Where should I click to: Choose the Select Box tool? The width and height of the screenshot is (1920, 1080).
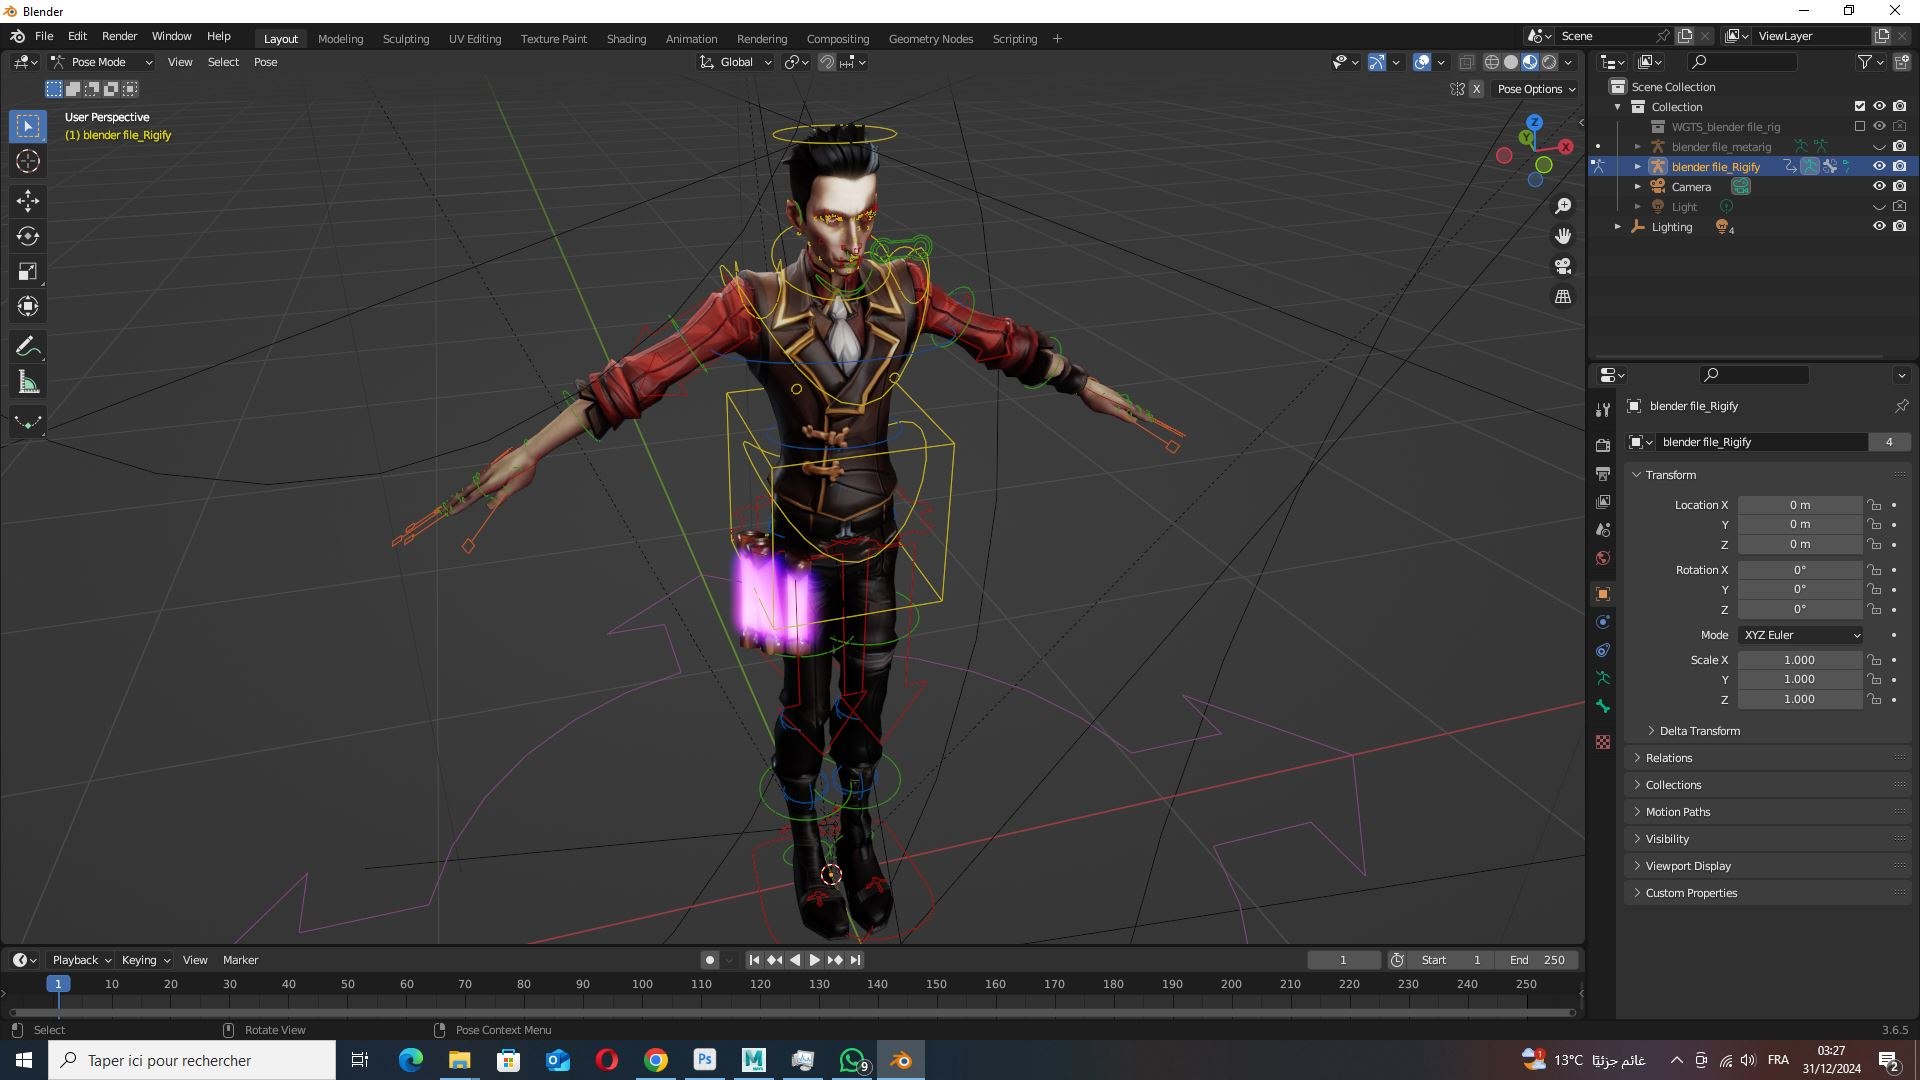[28, 126]
